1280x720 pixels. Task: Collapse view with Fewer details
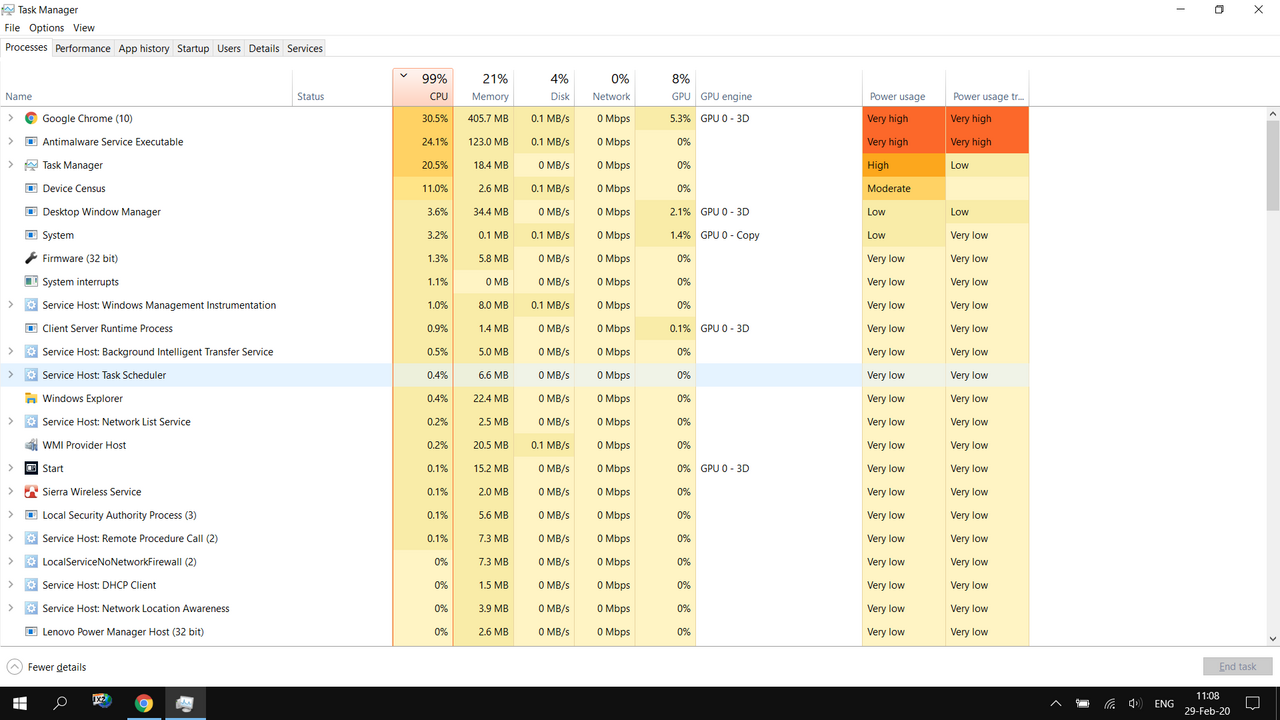[x=47, y=667]
